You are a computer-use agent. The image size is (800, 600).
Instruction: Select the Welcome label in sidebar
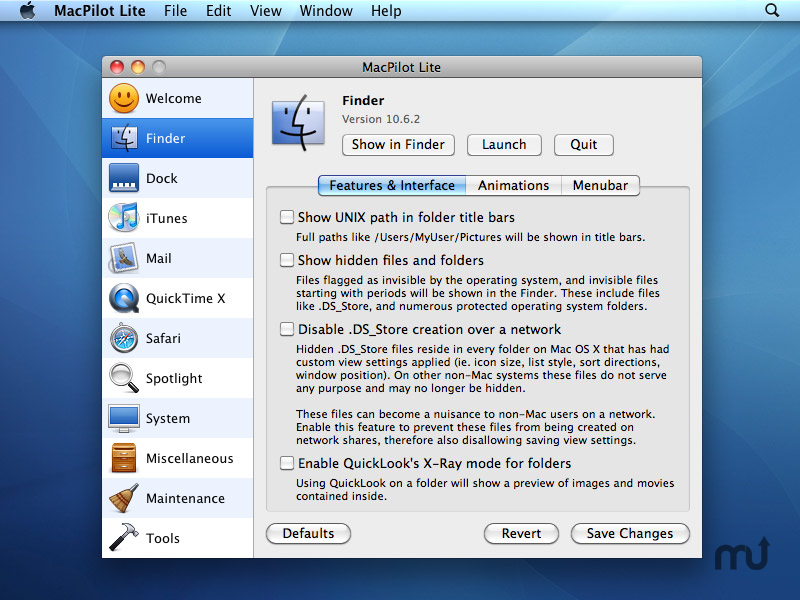click(x=173, y=98)
